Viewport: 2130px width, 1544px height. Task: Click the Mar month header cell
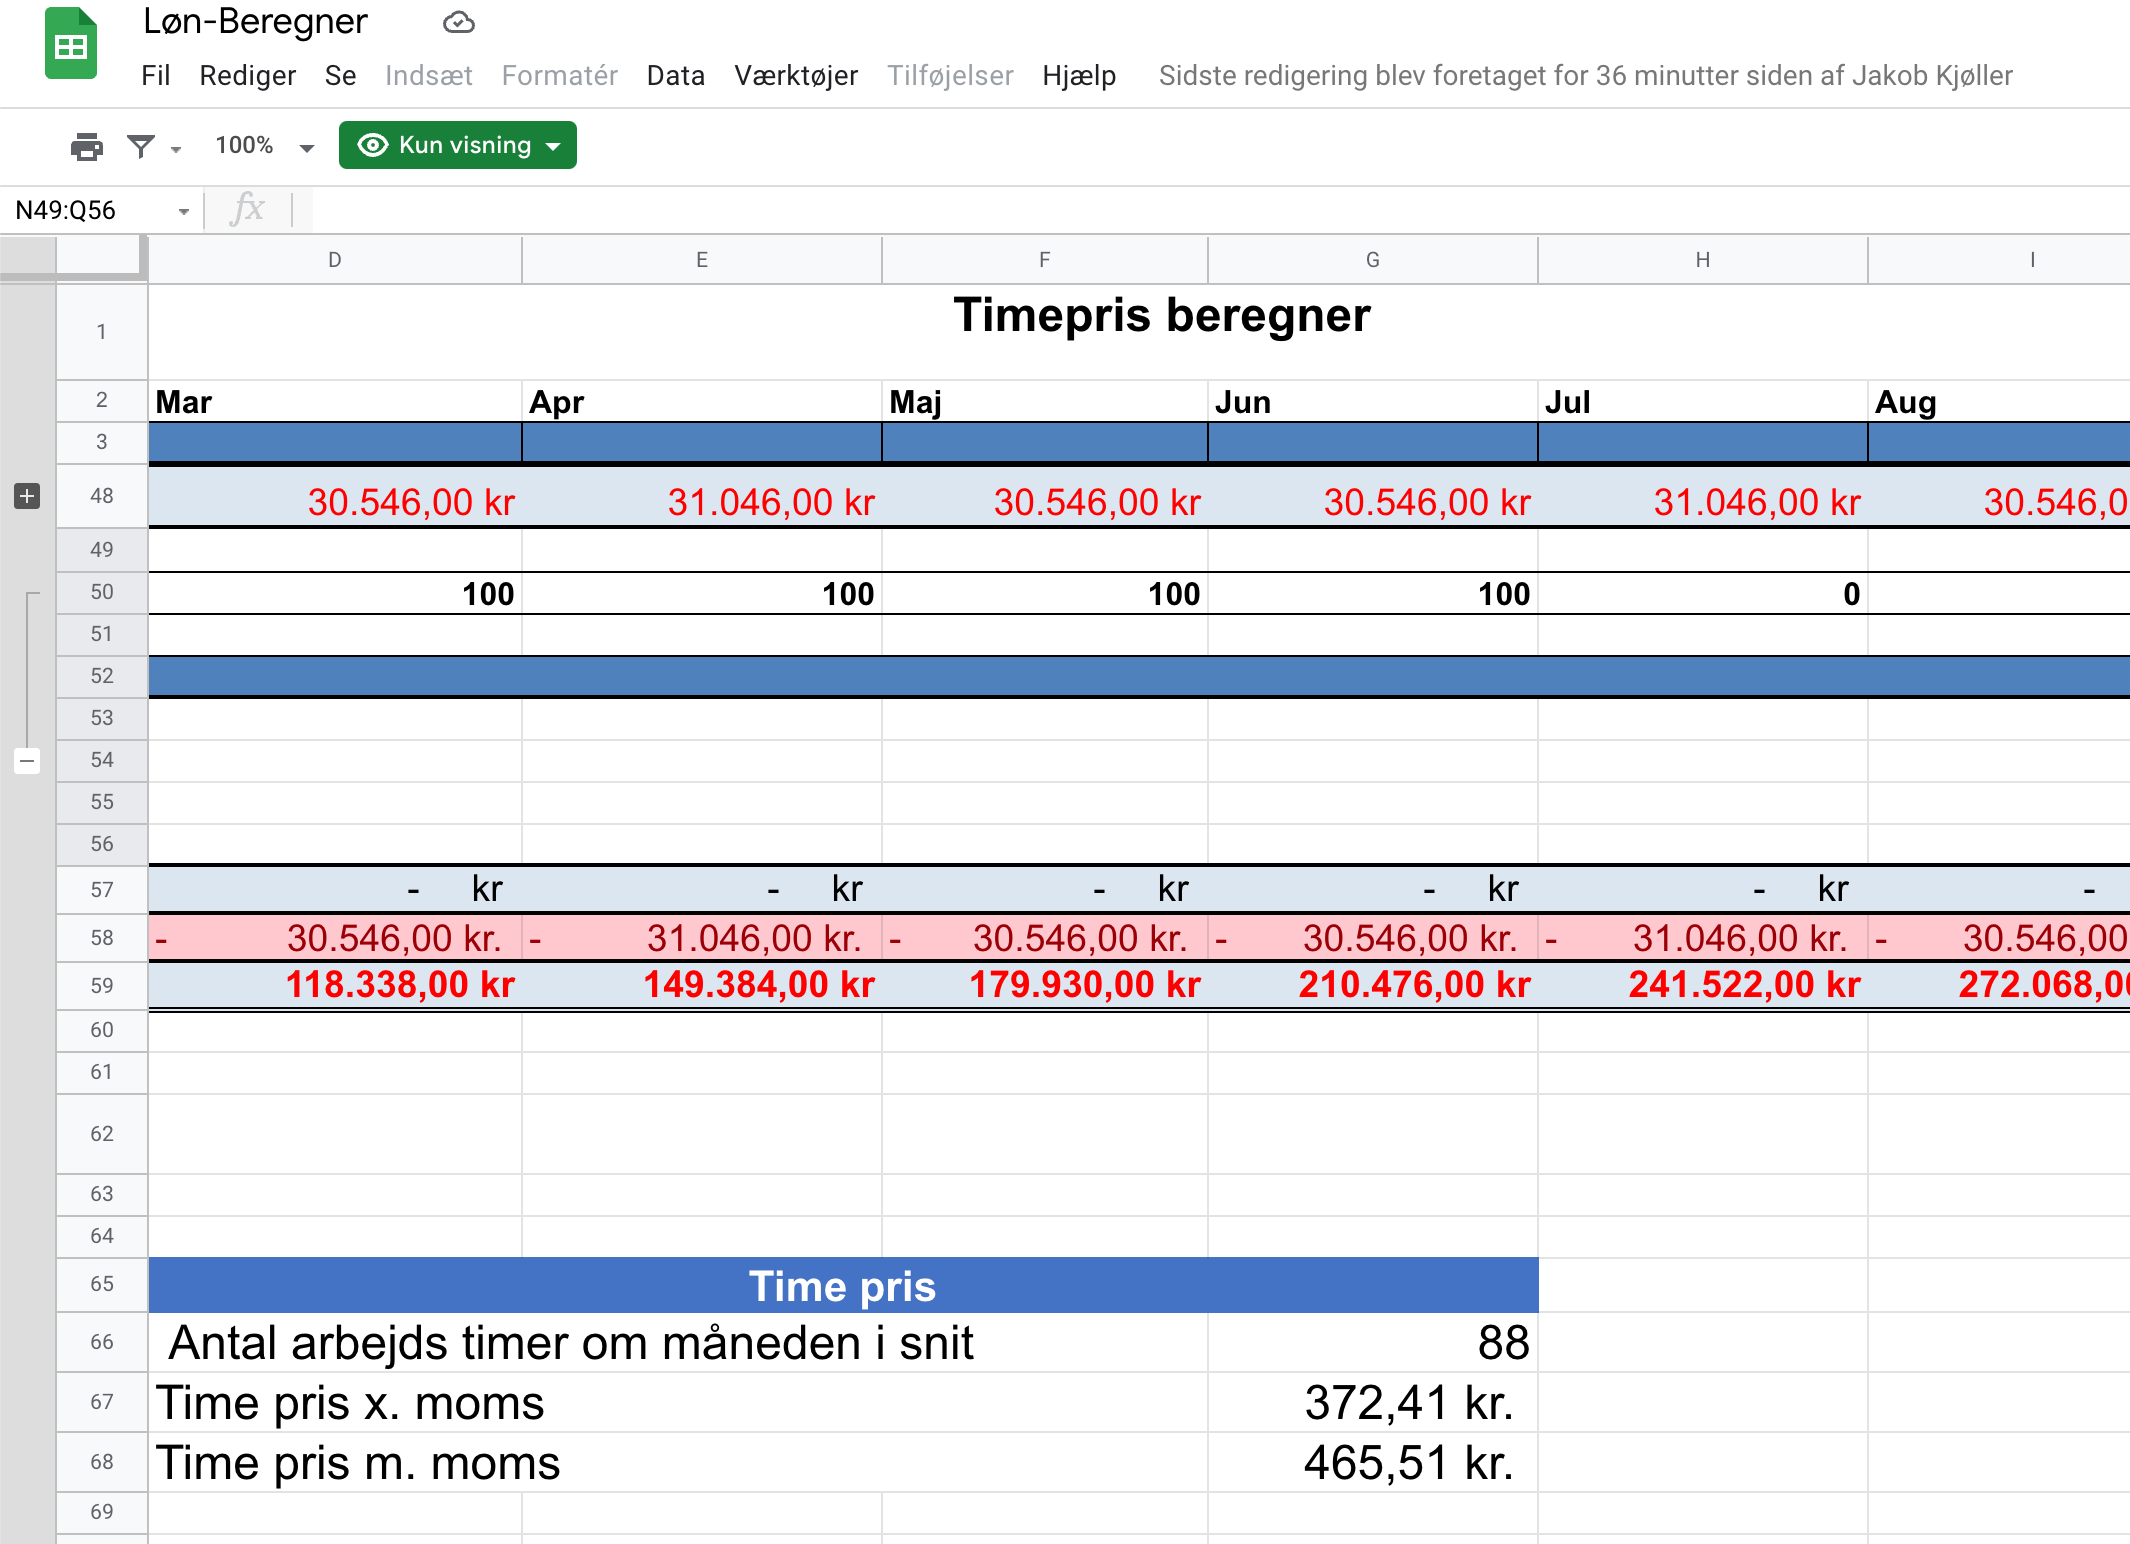pos(335,402)
